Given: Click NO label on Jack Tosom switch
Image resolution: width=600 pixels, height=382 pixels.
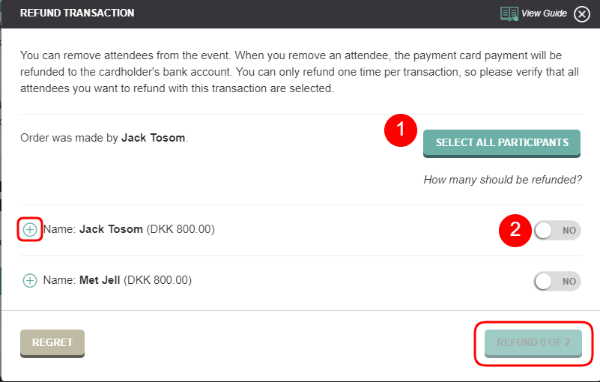Looking at the screenshot, I should pos(569,230).
